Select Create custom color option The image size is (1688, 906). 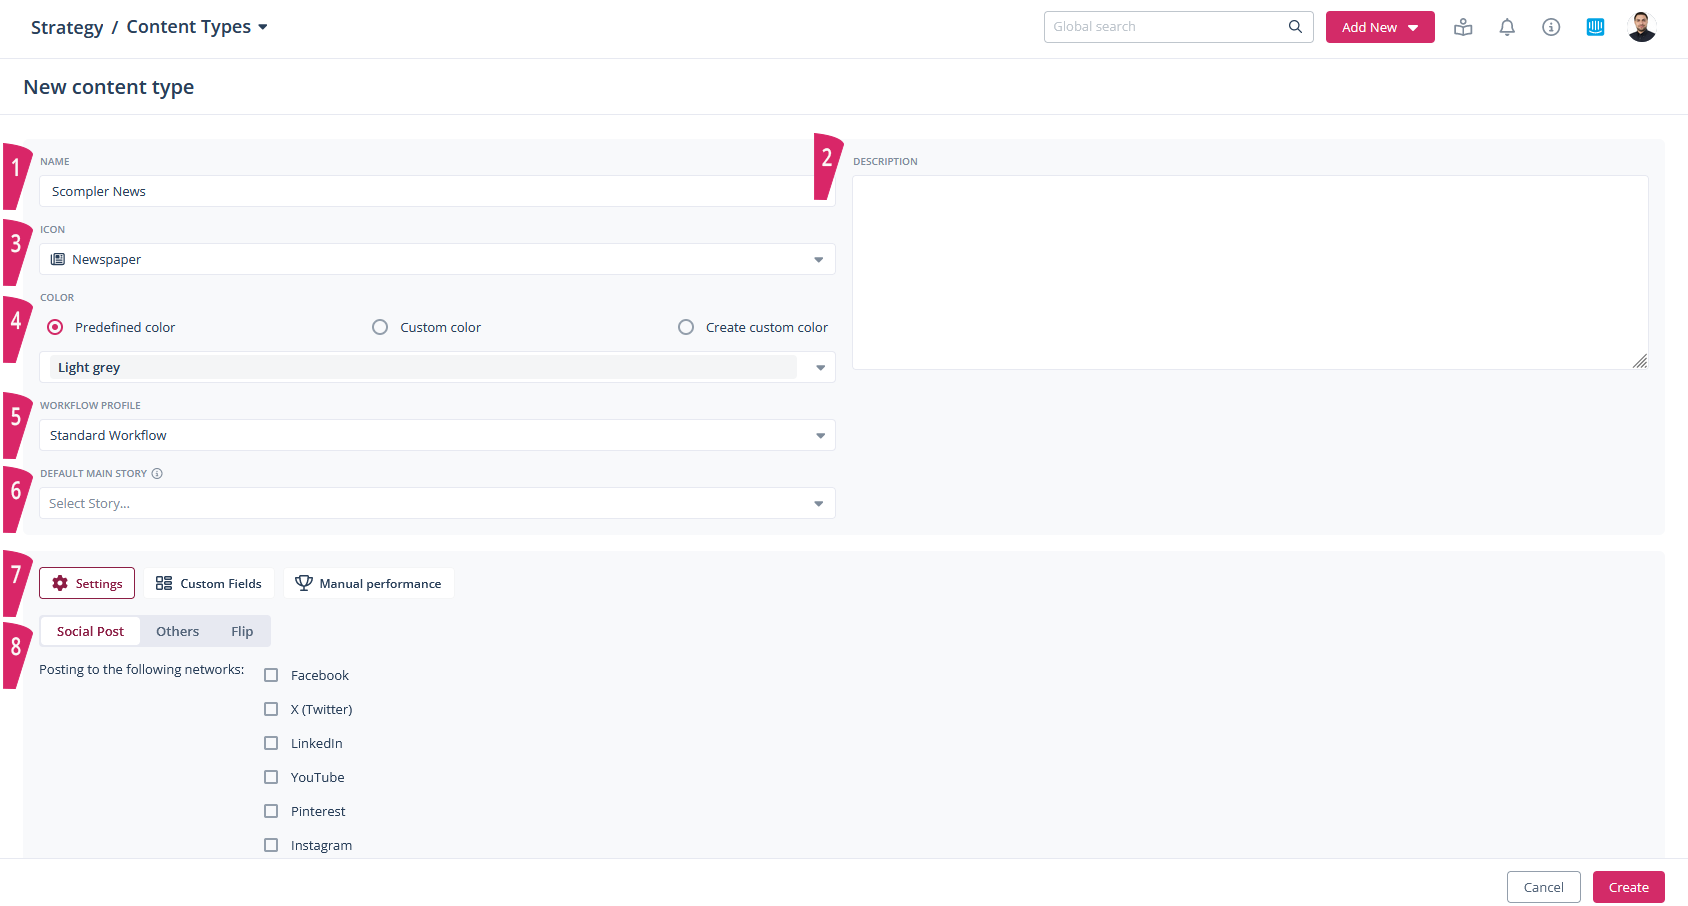click(x=686, y=327)
